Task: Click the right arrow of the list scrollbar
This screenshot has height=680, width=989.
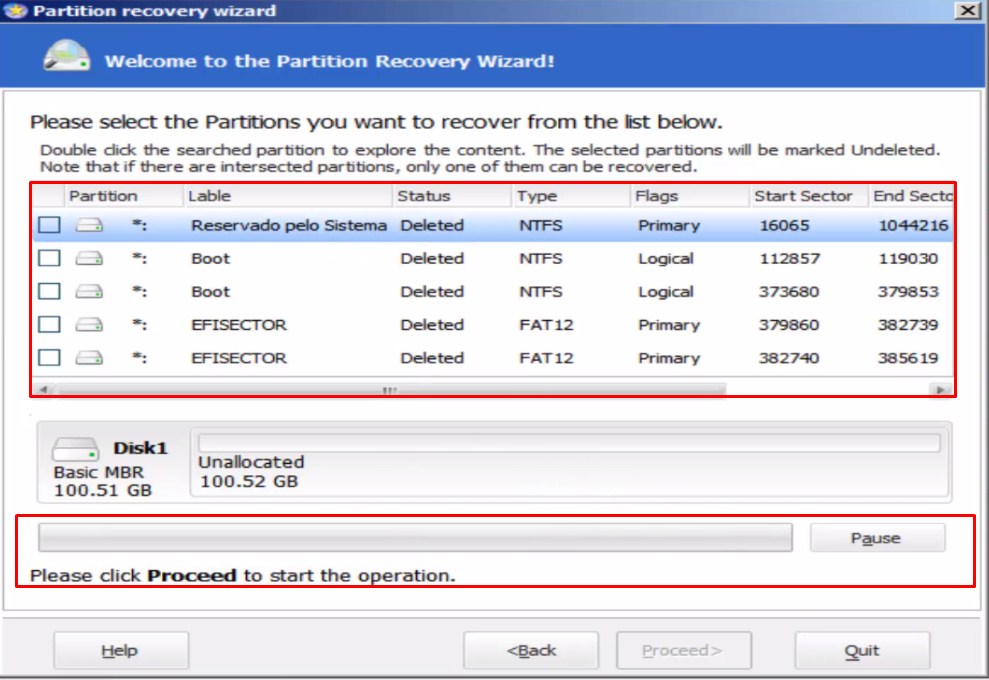Action: 940,390
